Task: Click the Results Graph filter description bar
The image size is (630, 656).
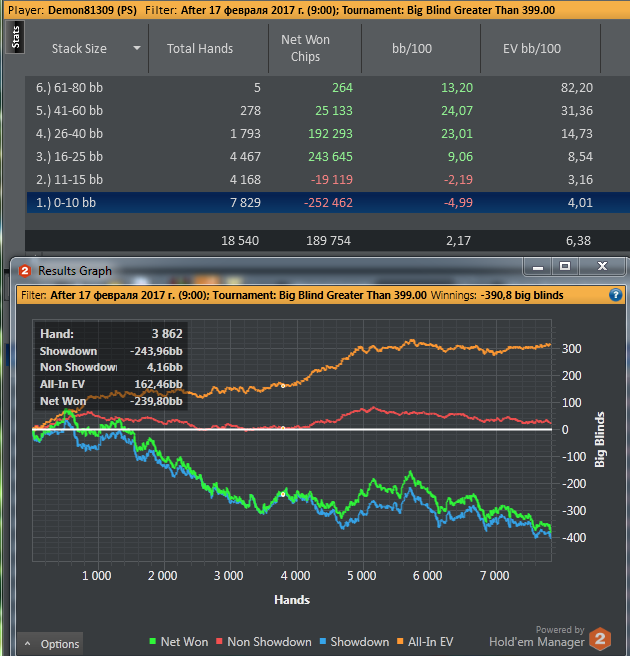Action: [x=321, y=295]
